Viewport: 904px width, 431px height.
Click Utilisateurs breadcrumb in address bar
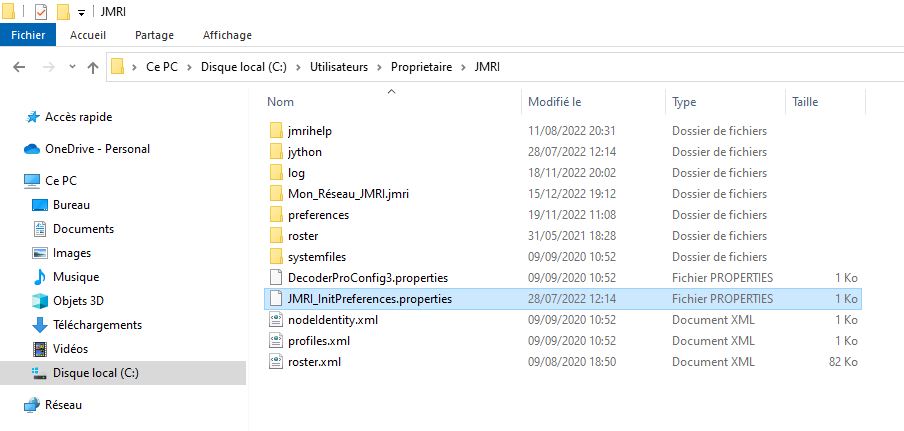point(339,67)
